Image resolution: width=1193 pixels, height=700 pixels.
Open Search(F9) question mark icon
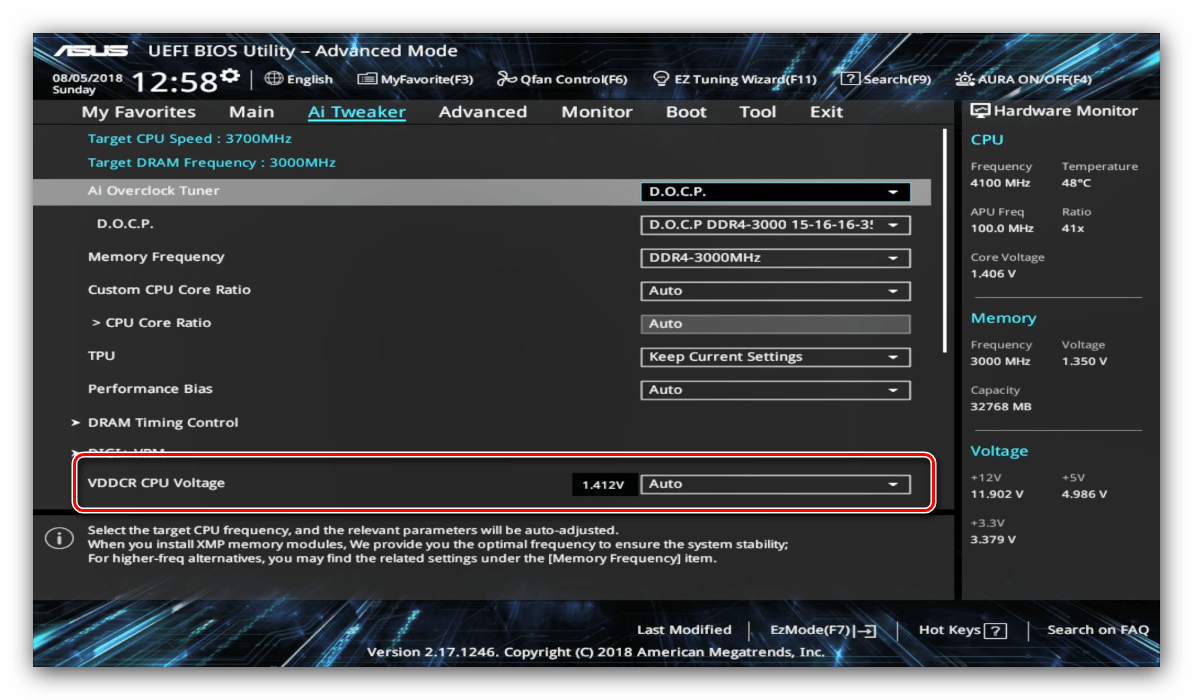tap(849, 79)
